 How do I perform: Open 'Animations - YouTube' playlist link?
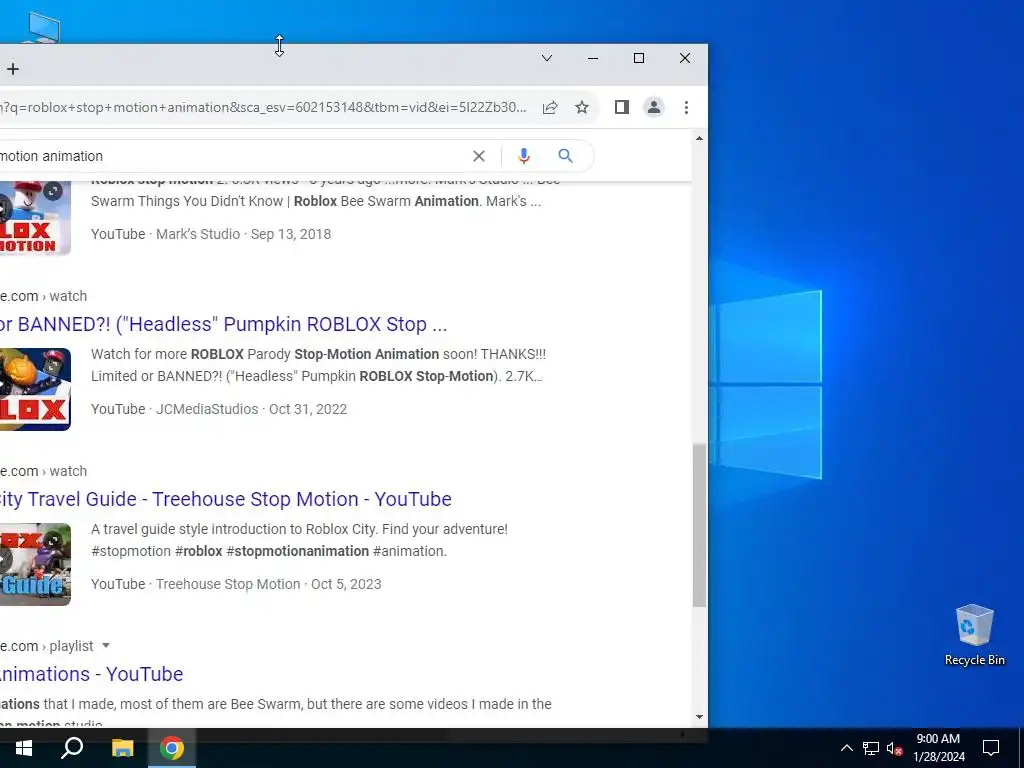(91, 674)
